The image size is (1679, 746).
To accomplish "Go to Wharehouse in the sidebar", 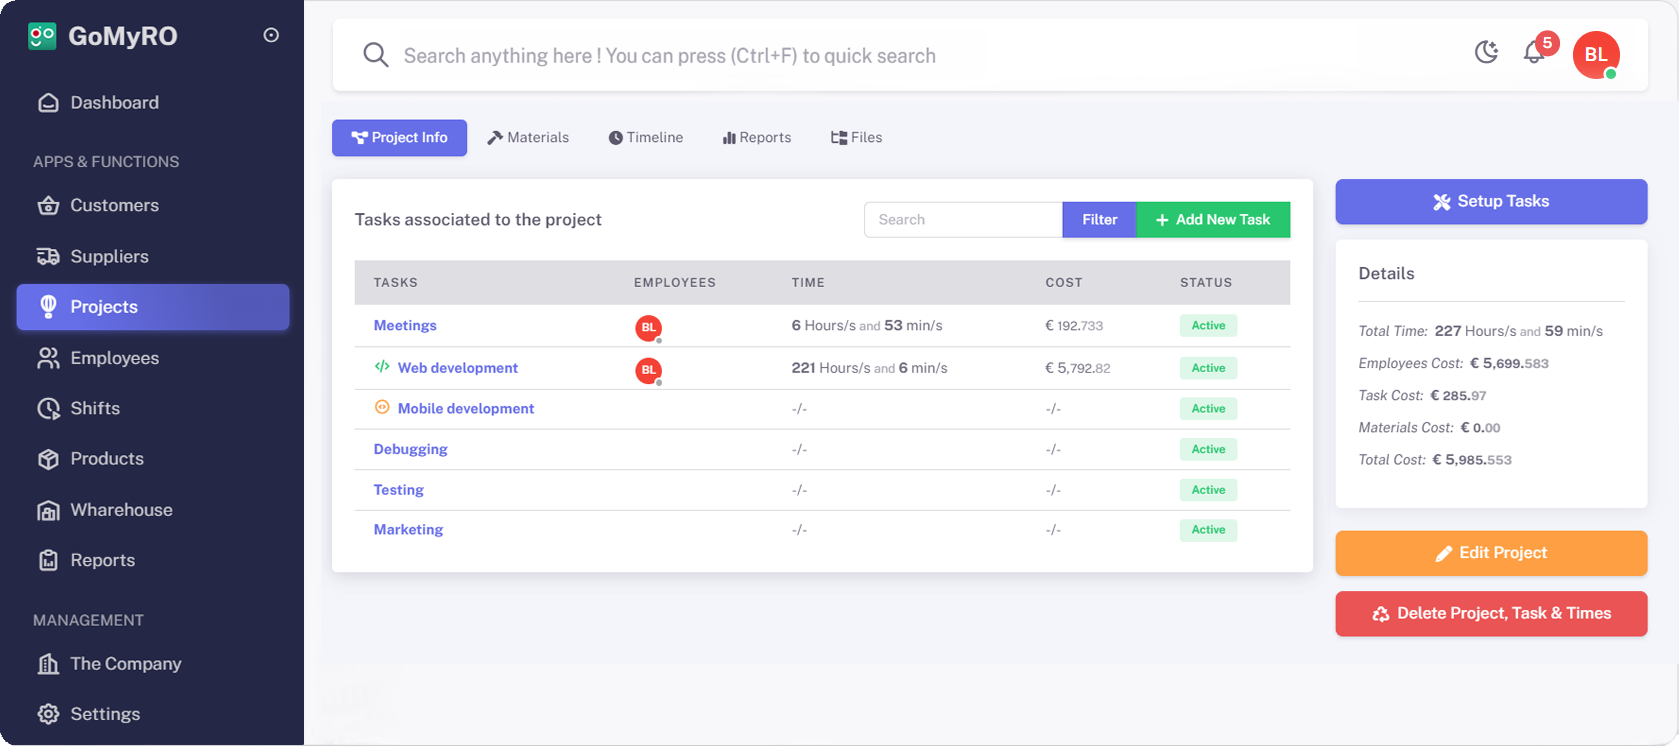I will (x=121, y=510).
